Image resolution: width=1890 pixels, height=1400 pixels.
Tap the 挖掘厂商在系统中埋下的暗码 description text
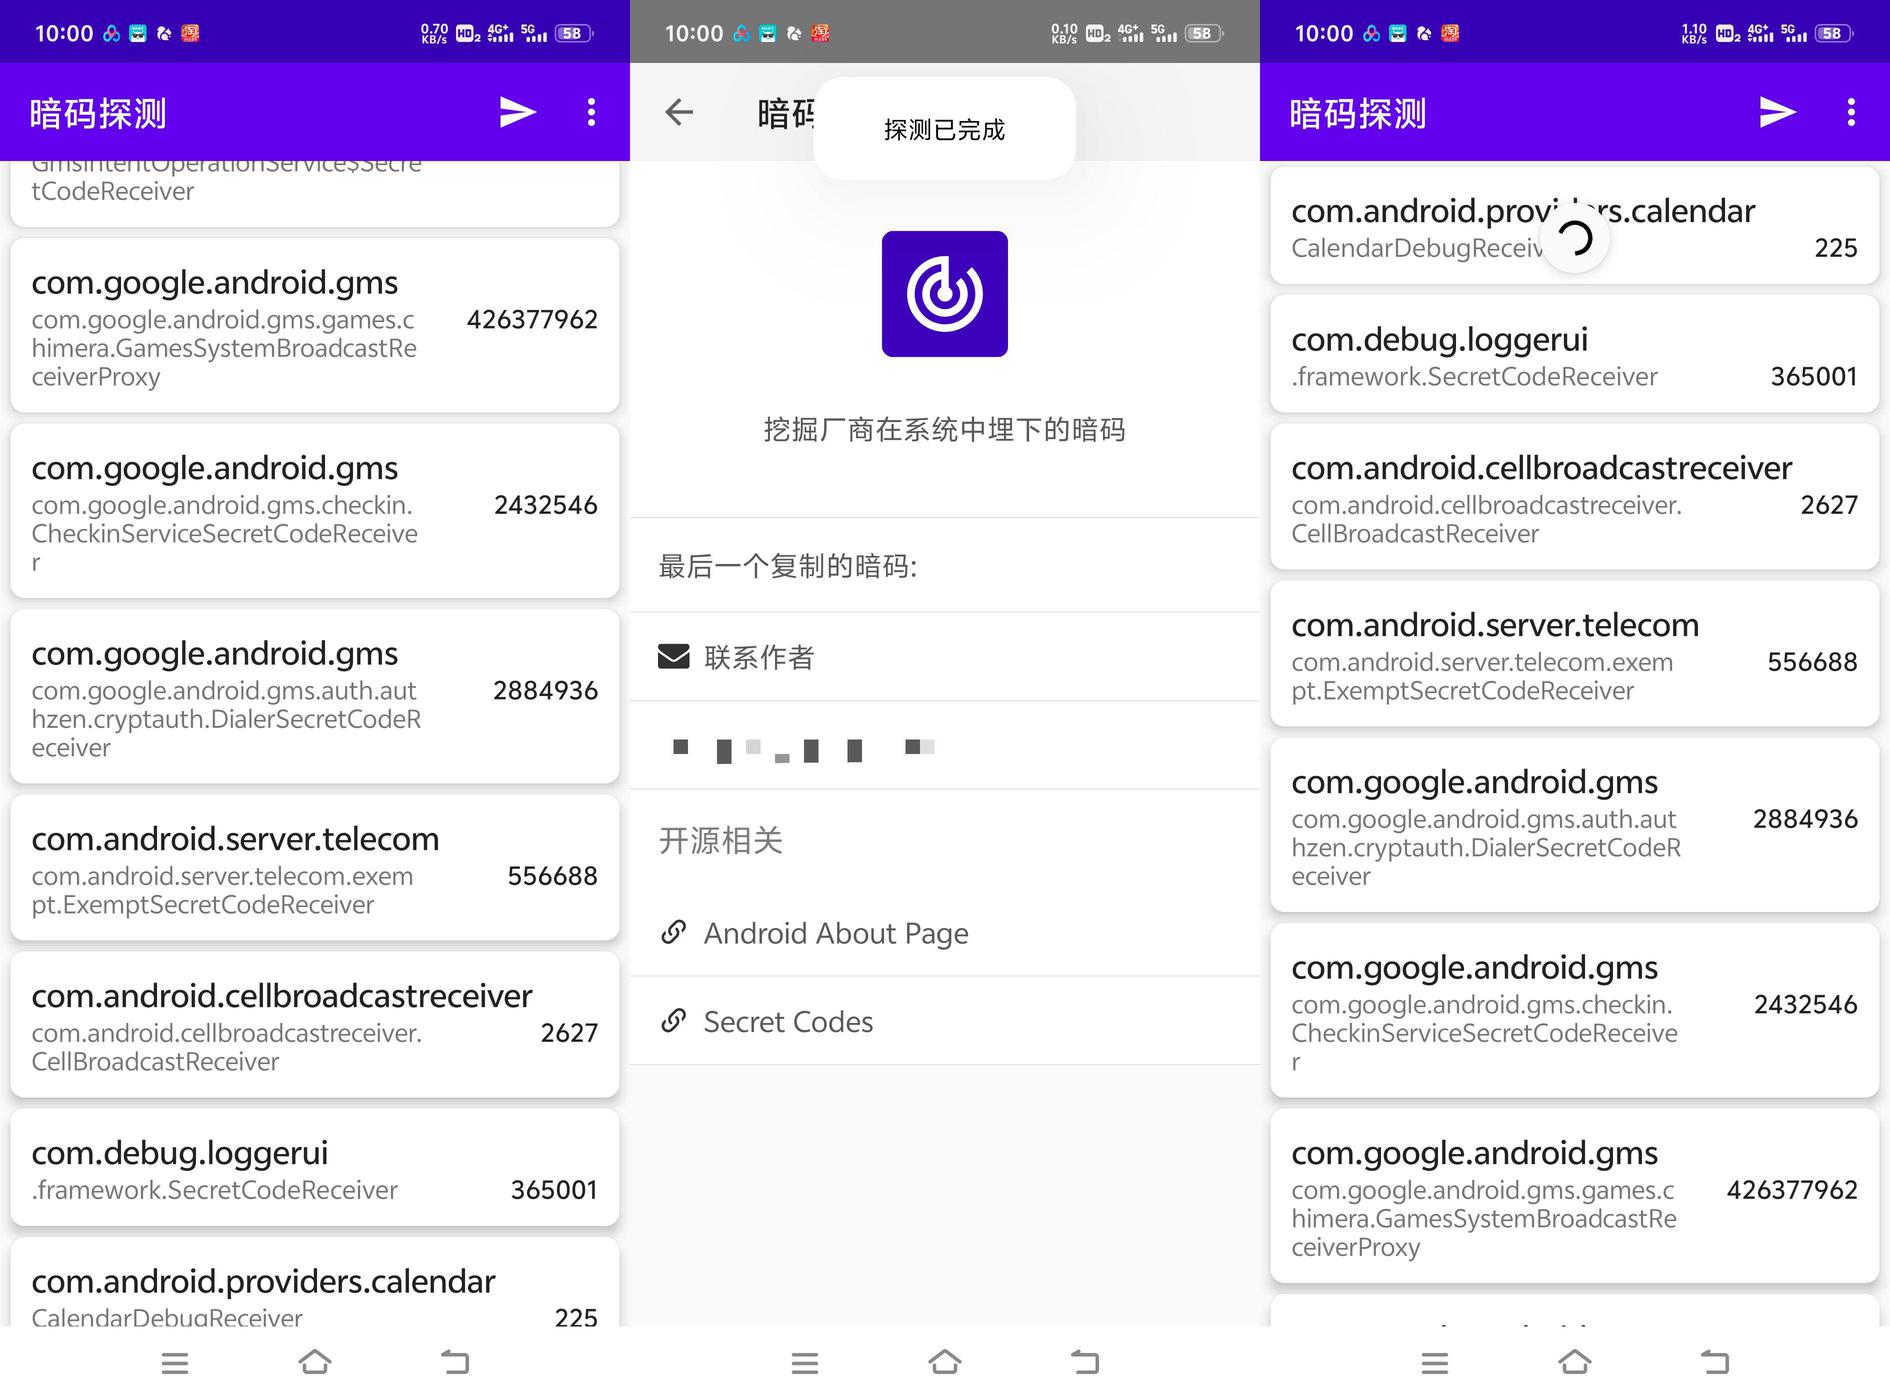[944, 430]
